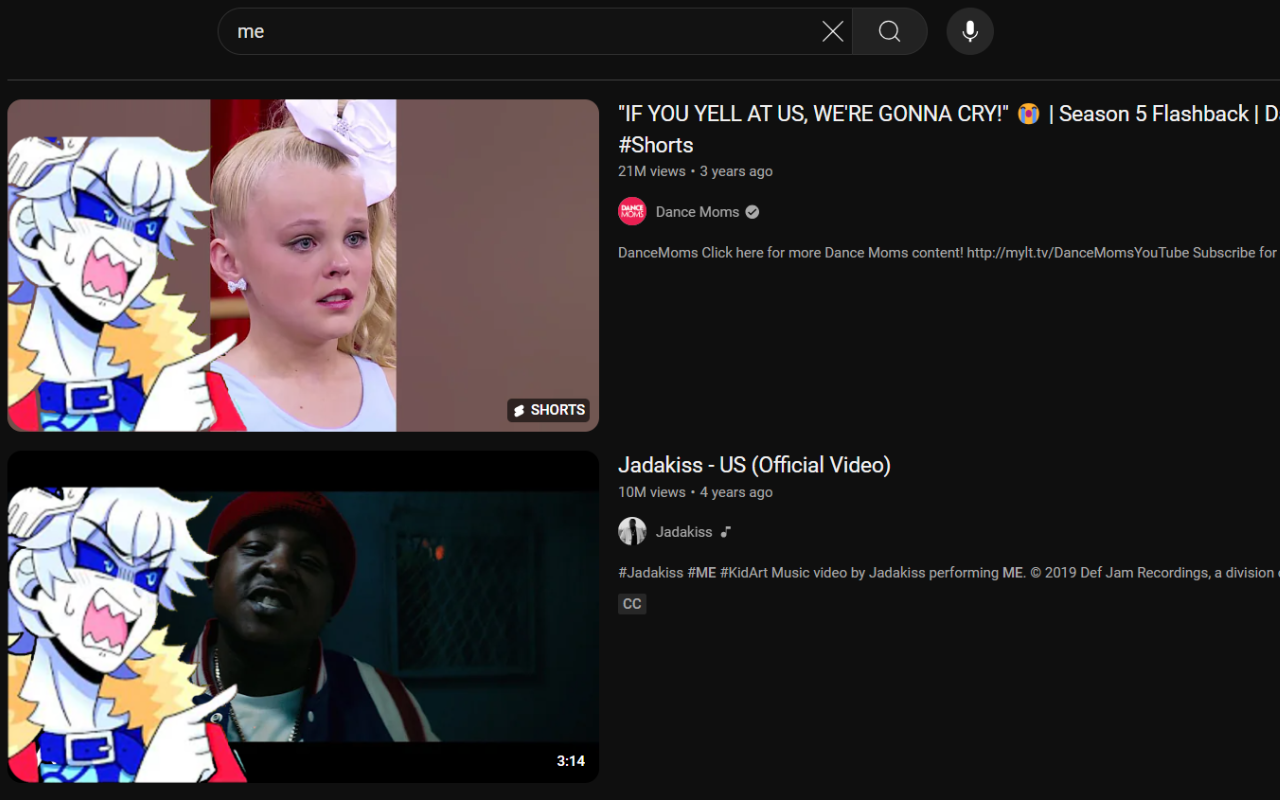
Task: Start voice search with the microphone icon
Action: coord(970,32)
